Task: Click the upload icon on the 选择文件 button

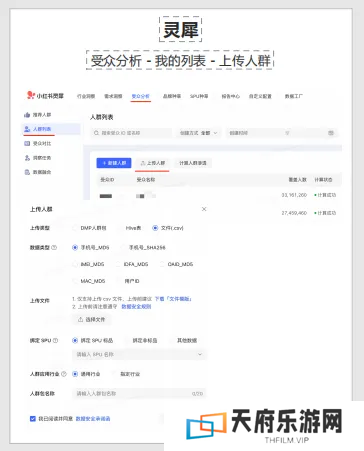Action: (x=80, y=319)
